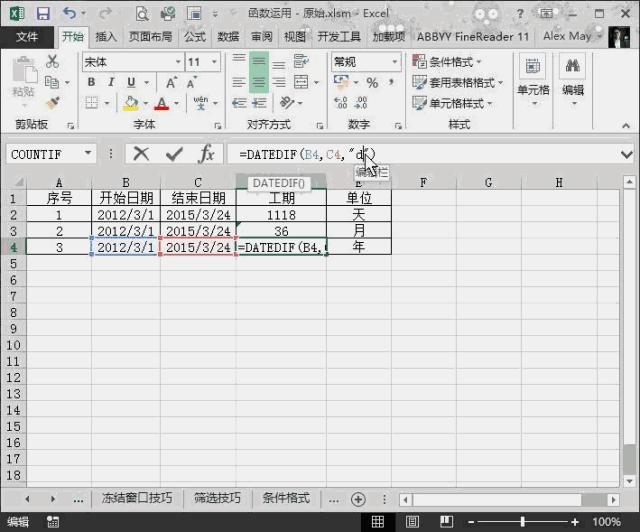Undo the last action
Screen dimensions: 640x532
coord(70,13)
